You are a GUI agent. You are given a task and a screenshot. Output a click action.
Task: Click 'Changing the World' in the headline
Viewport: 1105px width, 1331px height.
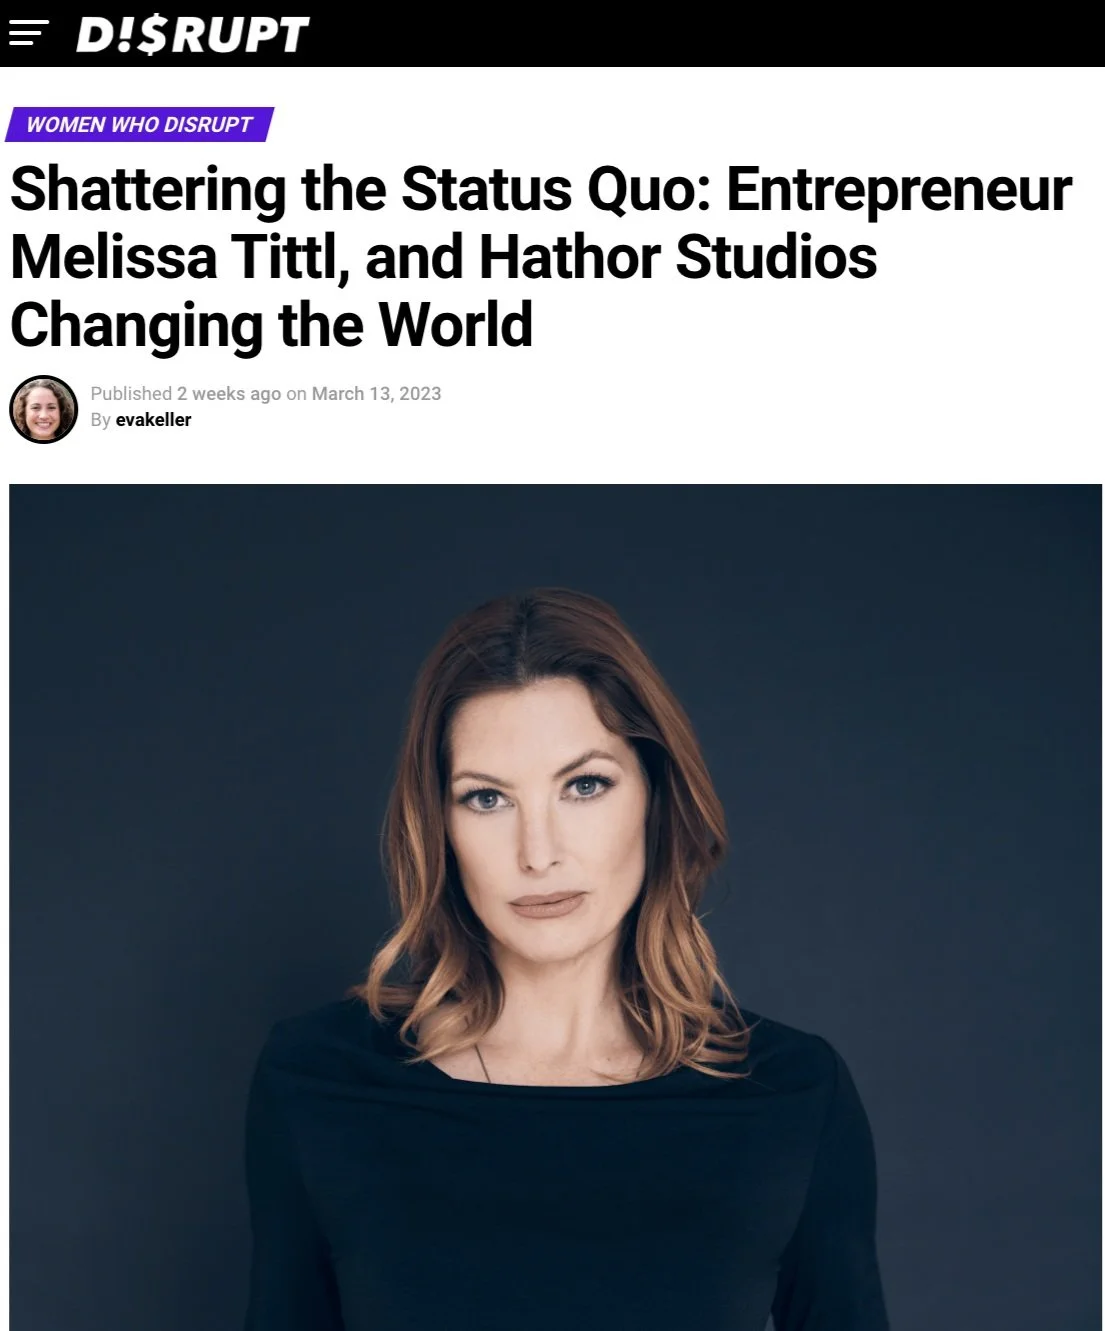[271, 324]
